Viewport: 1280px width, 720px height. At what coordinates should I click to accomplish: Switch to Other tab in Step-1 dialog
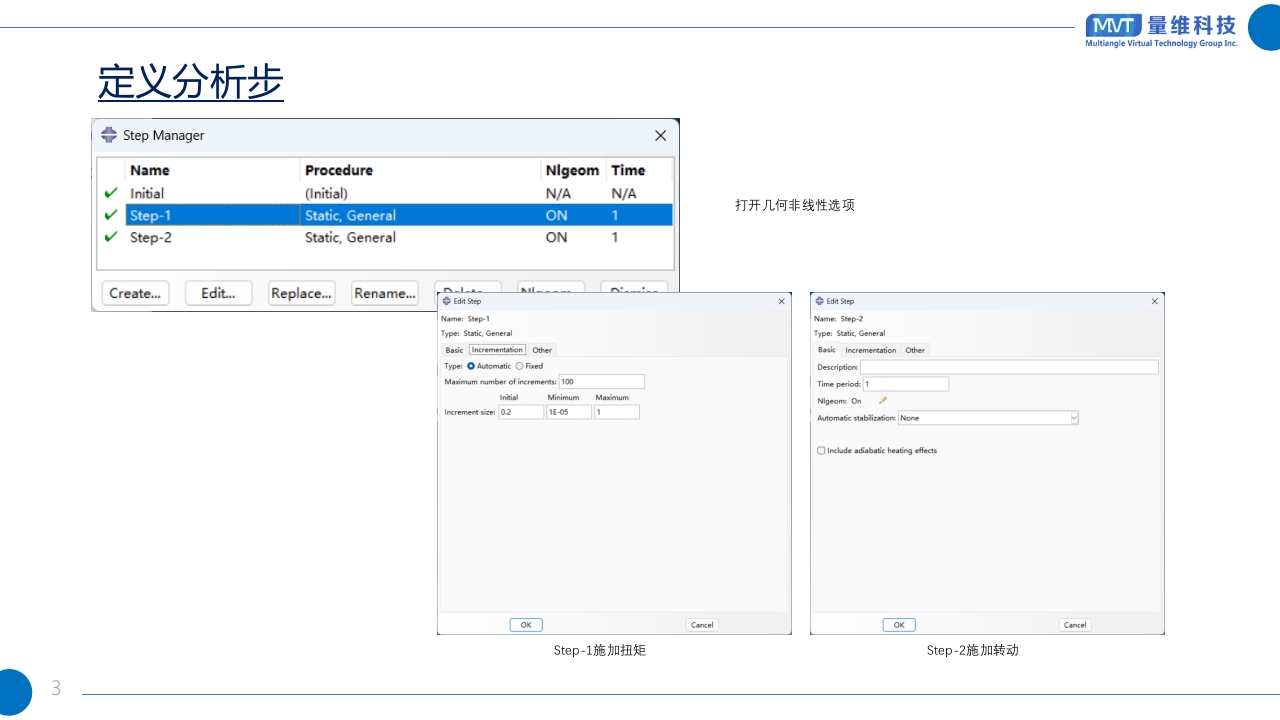(x=542, y=350)
